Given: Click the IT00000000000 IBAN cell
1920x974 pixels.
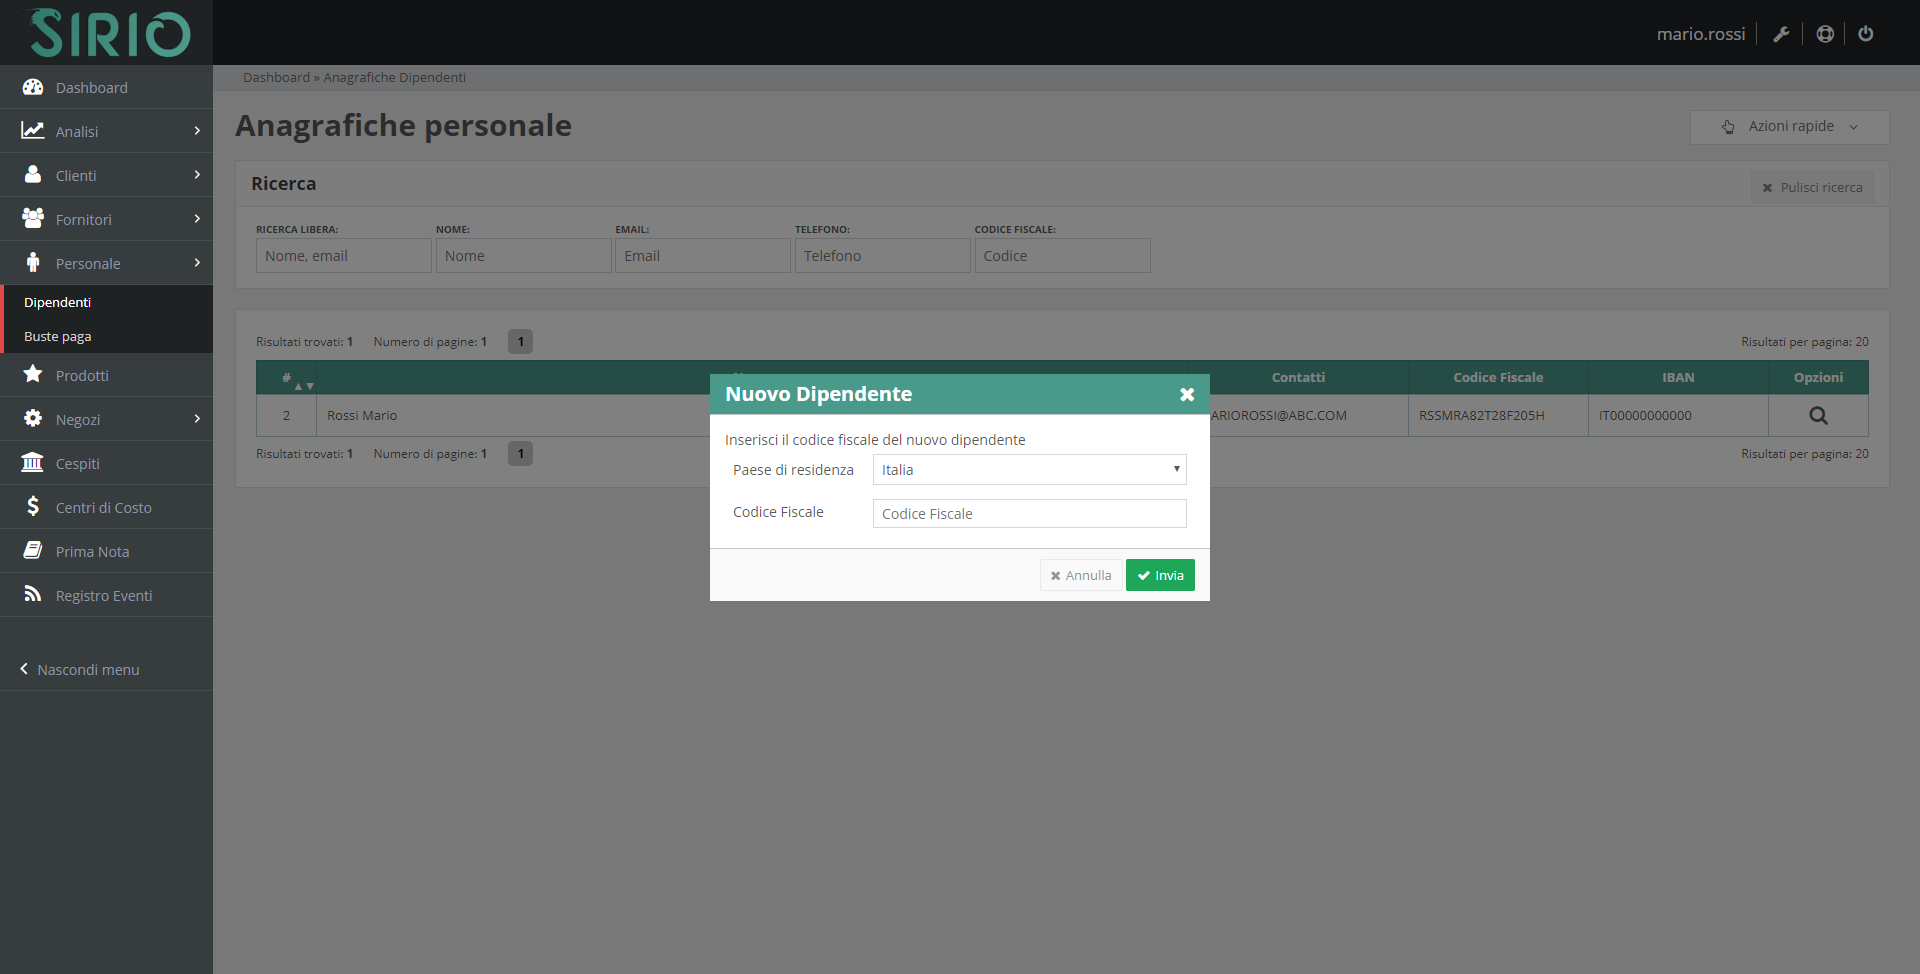Looking at the screenshot, I should 1678,415.
